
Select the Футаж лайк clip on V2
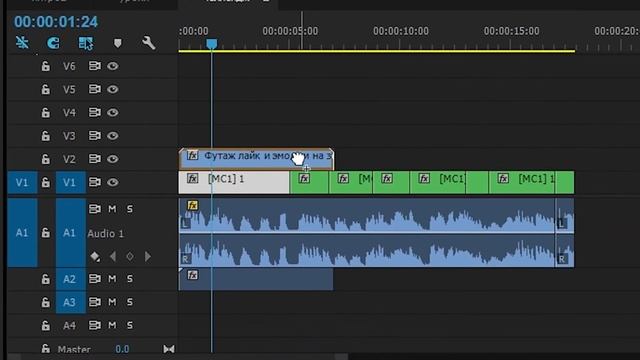tap(256, 159)
